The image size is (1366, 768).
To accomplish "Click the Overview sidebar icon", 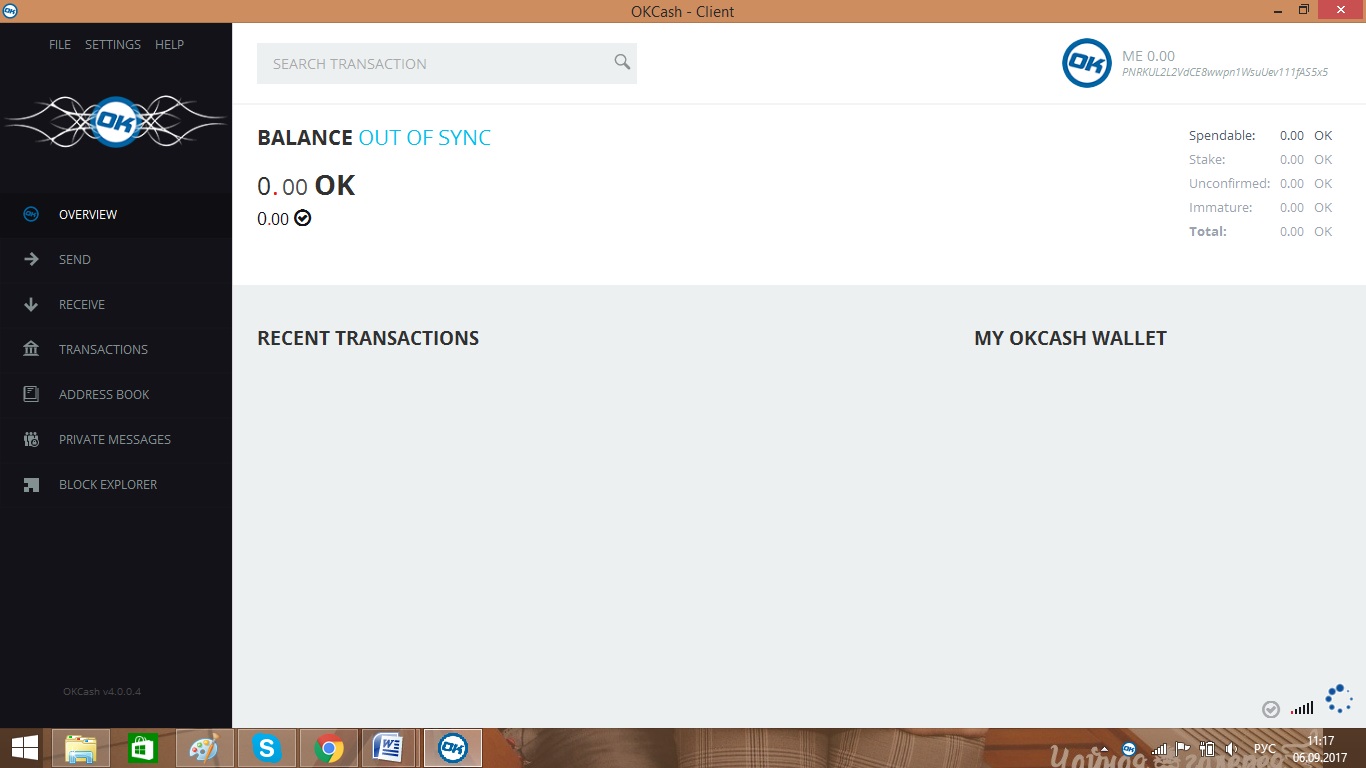I will [x=31, y=214].
